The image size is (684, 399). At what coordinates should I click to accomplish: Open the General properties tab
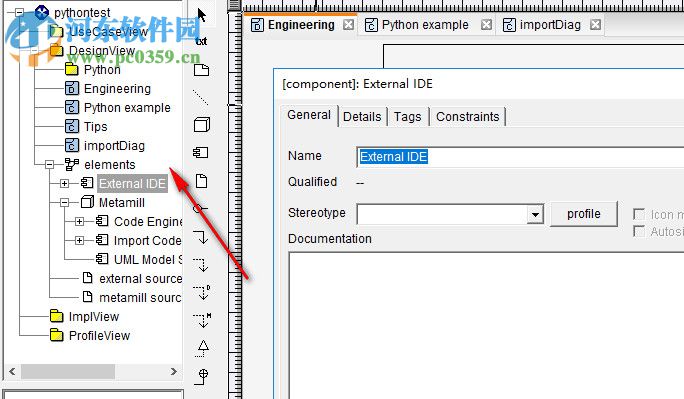(x=309, y=115)
